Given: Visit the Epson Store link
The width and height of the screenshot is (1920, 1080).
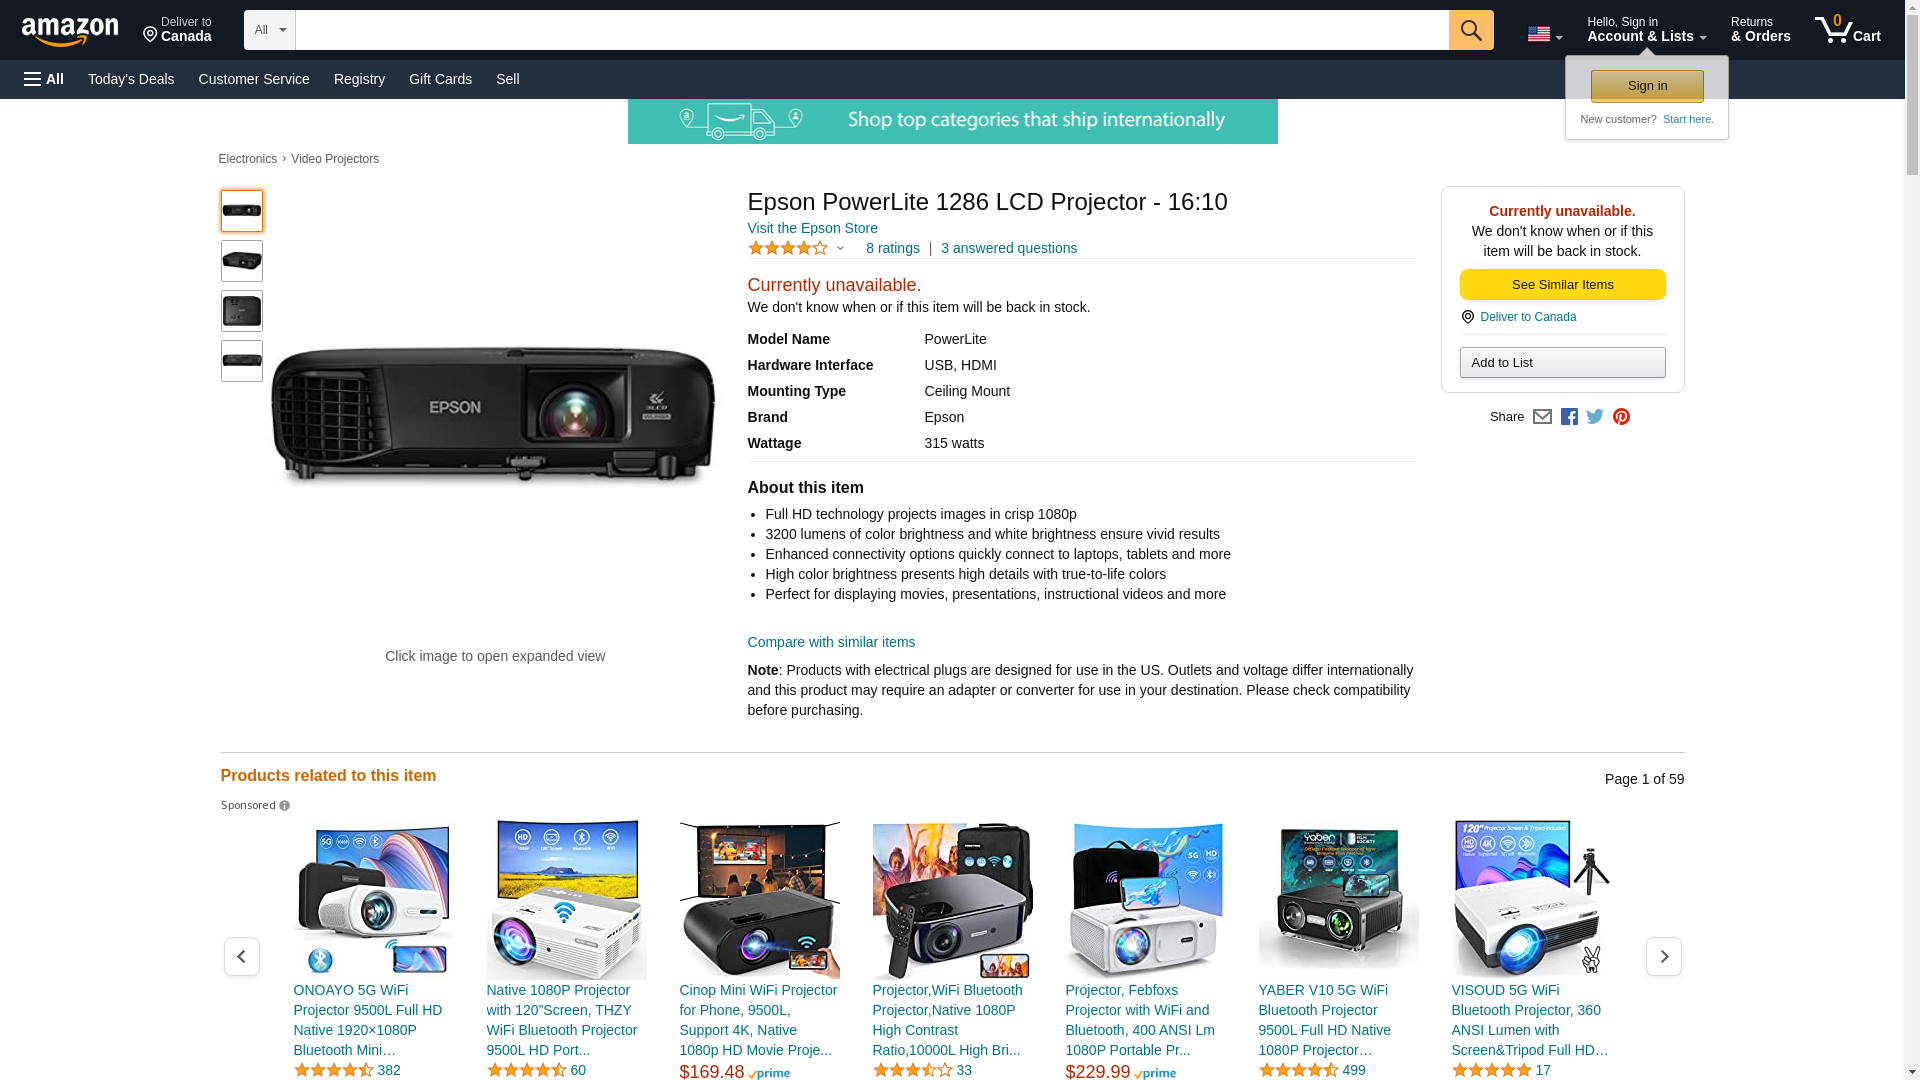Looking at the screenshot, I should [x=812, y=228].
